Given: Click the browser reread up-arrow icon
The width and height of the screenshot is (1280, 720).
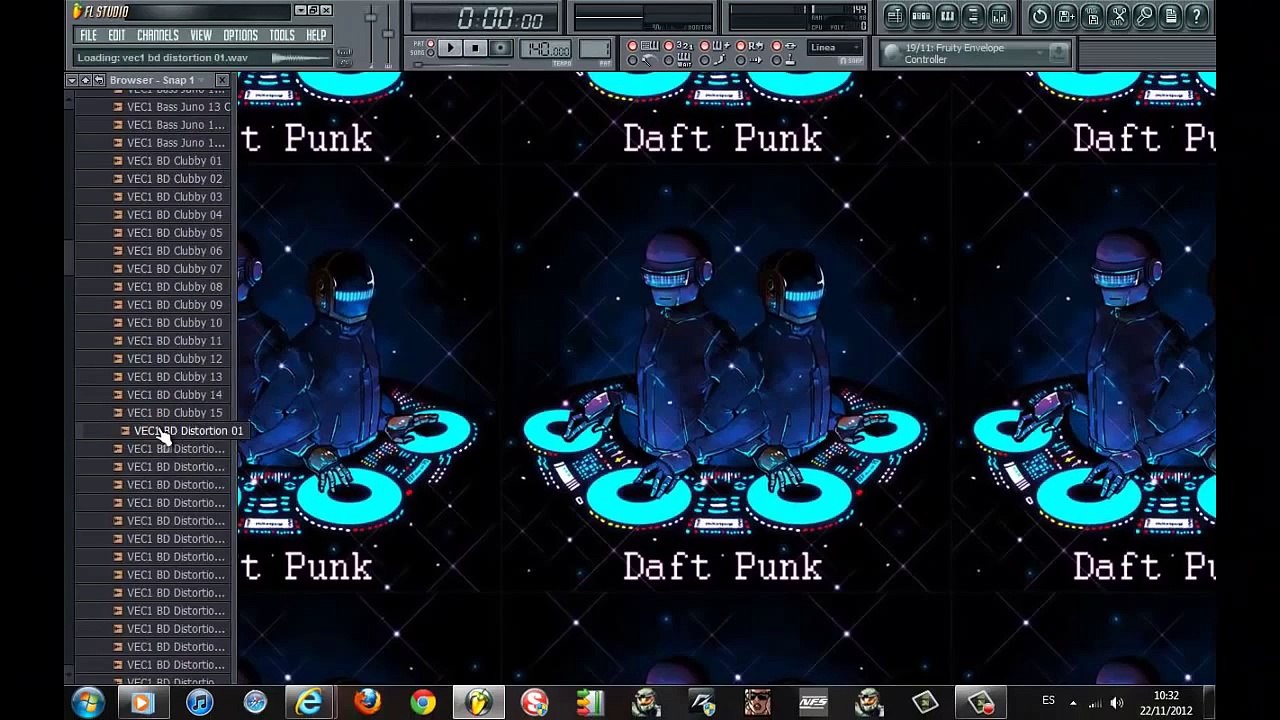Looking at the screenshot, I should [x=85, y=80].
